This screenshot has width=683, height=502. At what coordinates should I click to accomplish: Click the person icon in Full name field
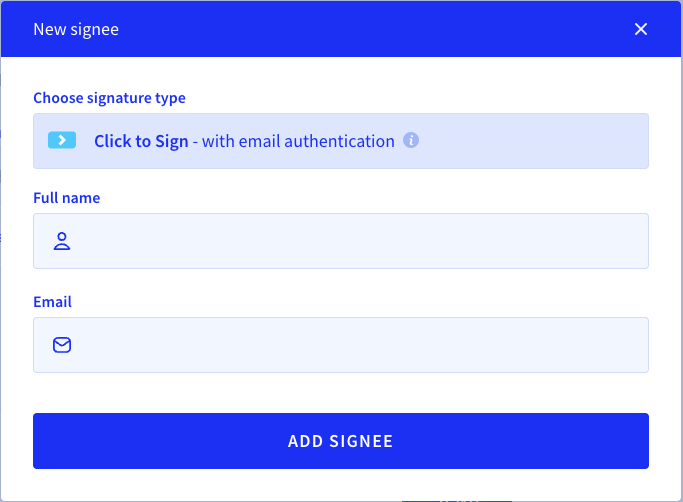click(62, 241)
